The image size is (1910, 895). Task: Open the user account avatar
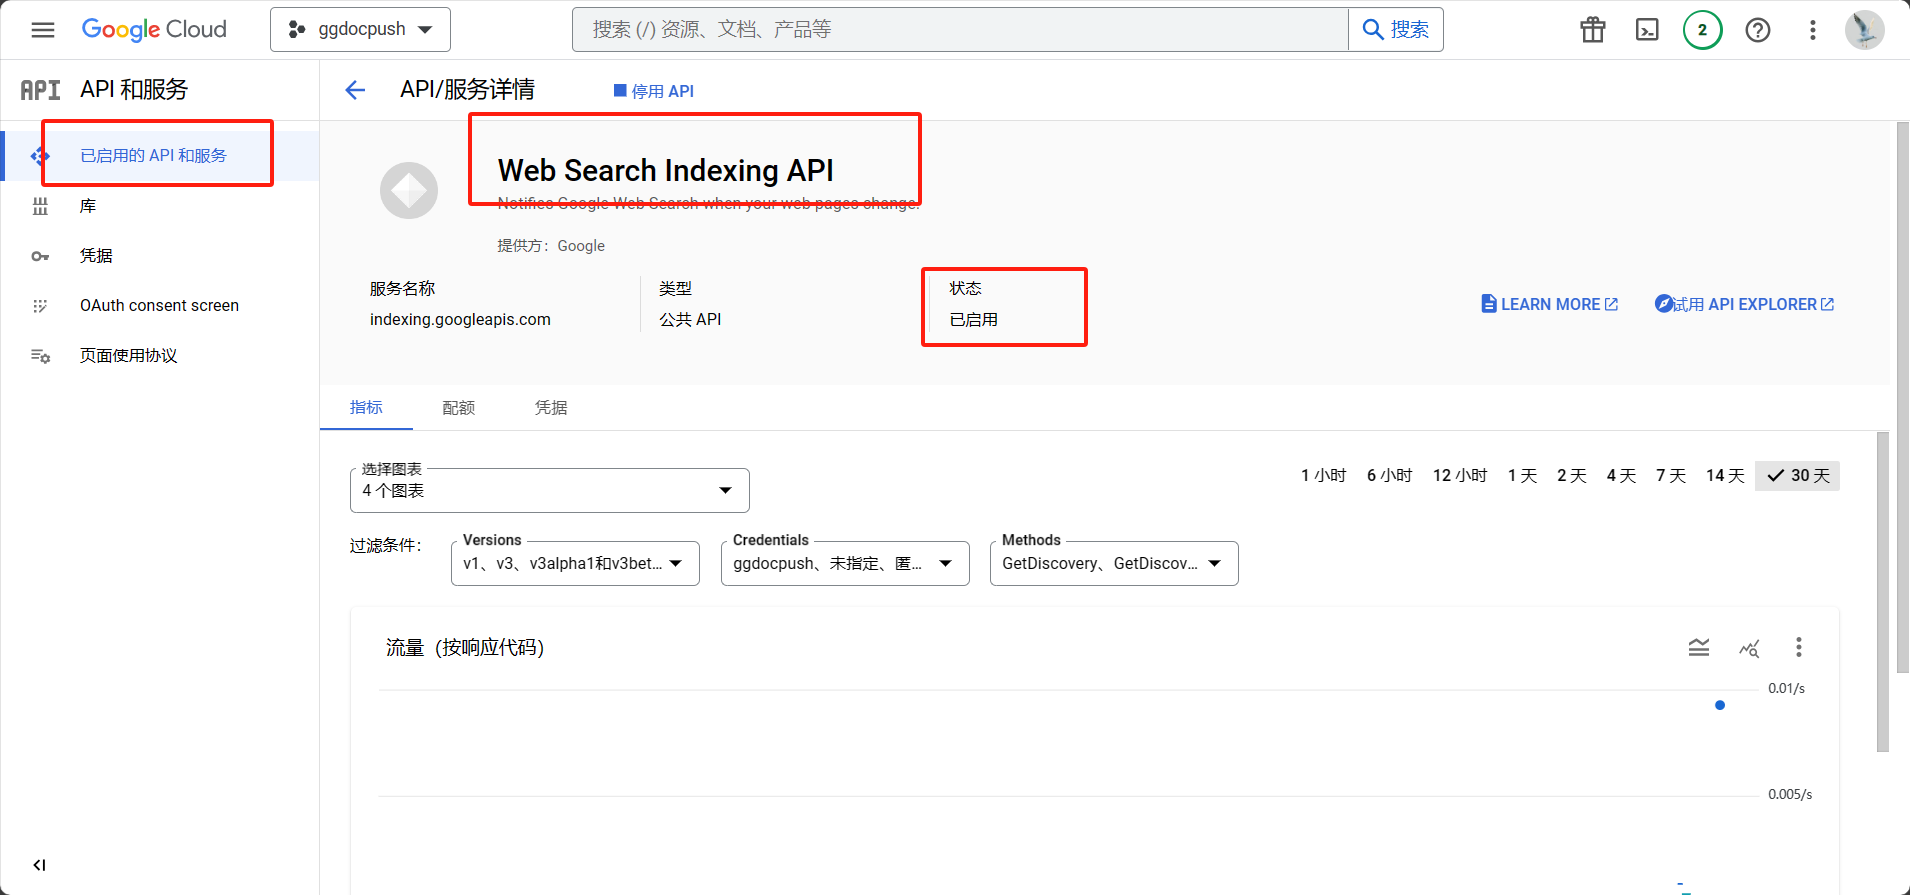pos(1864,30)
